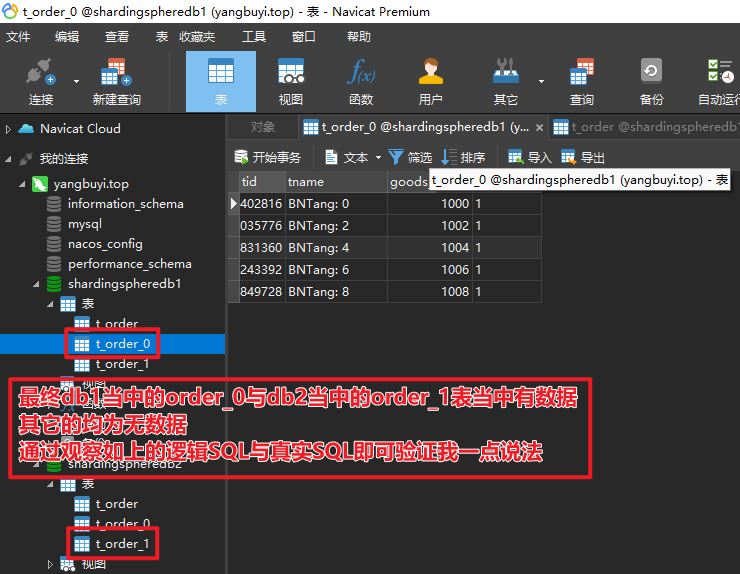This screenshot has width=740, height=574.
Task: Click the 连接 (Connection) toolbar icon
Action: coord(41,81)
